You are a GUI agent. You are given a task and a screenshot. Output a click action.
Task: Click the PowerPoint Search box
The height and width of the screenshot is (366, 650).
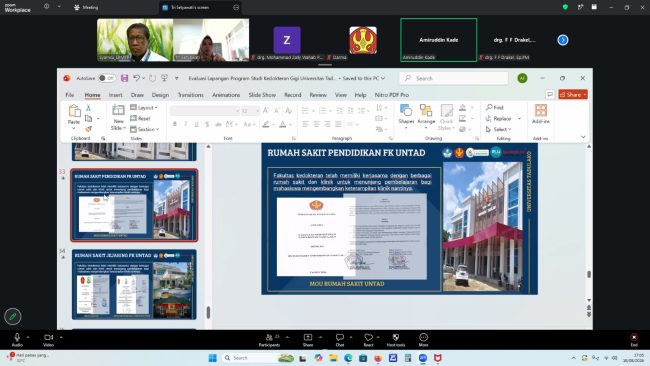coord(454,78)
